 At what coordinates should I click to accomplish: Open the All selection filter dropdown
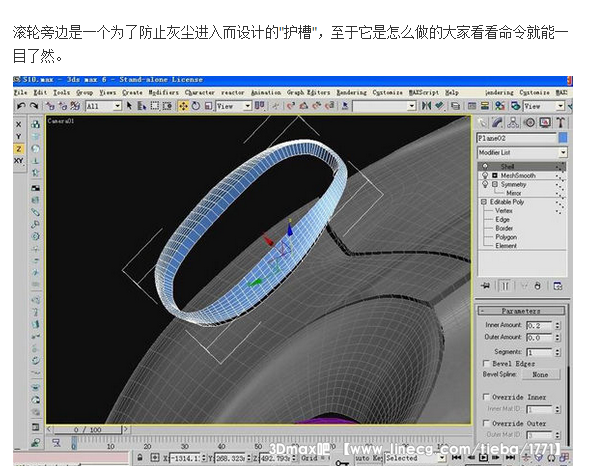pos(103,106)
